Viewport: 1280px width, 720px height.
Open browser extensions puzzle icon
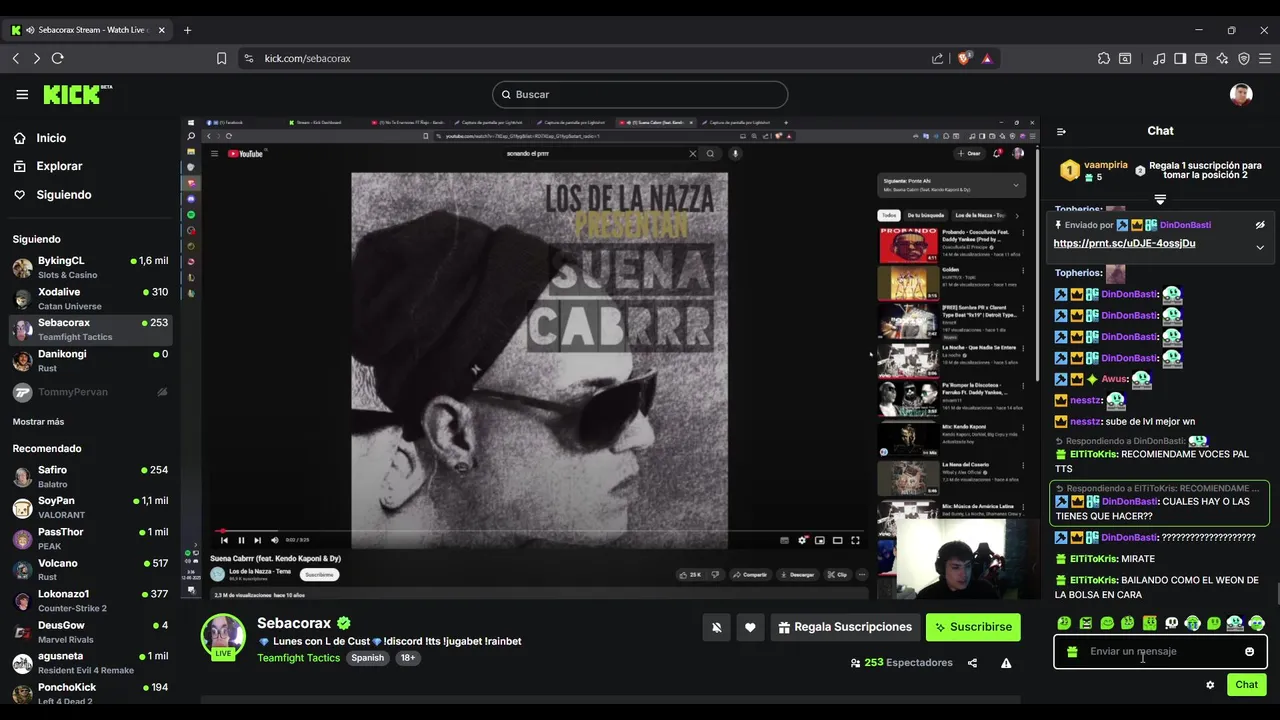point(1104,58)
